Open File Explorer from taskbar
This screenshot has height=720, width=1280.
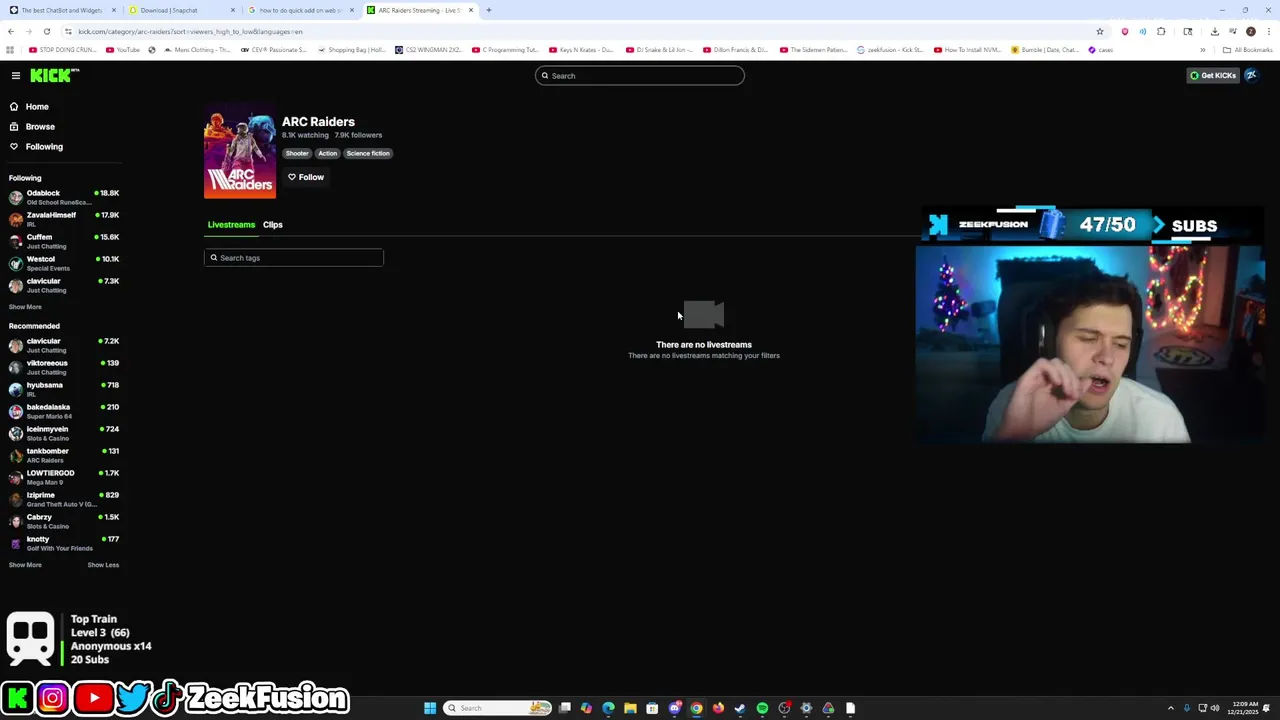630,708
